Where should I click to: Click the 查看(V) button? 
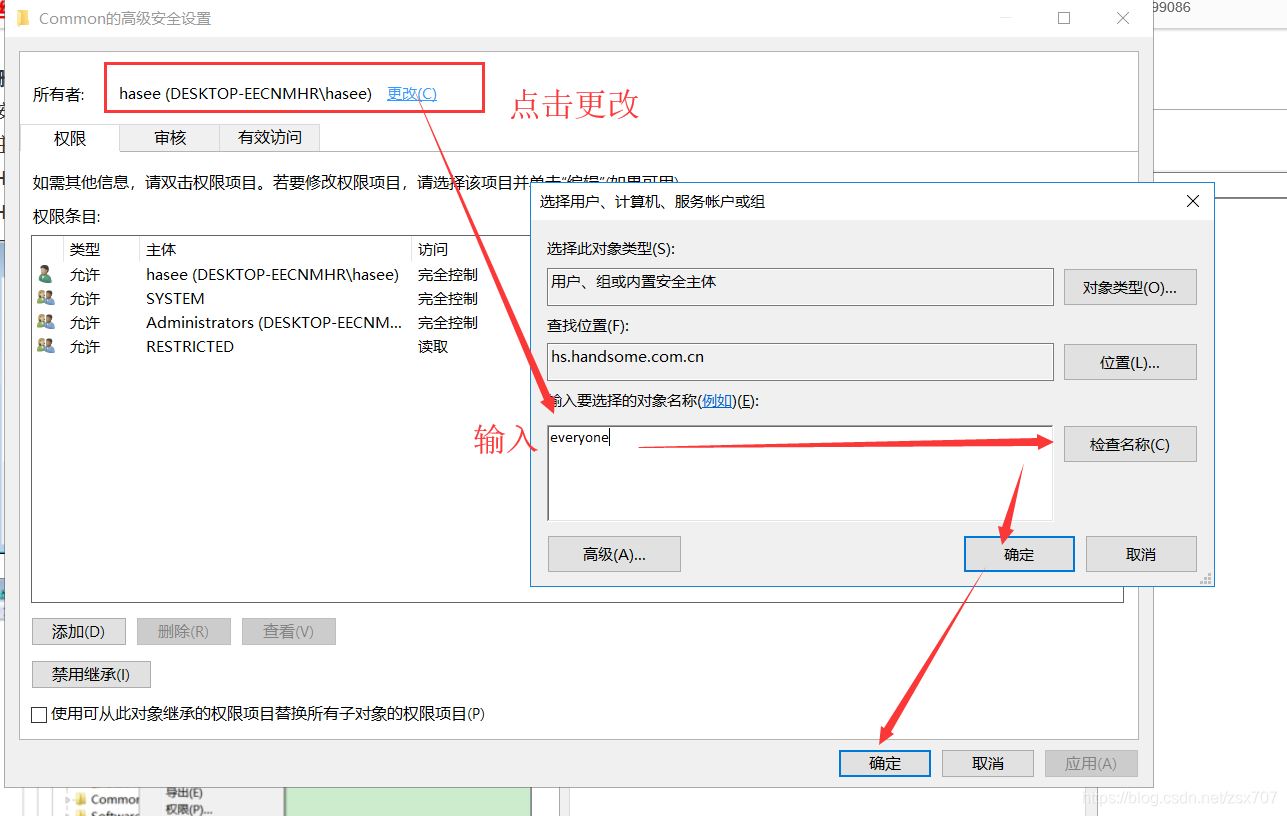pyautogui.click(x=289, y=632)
